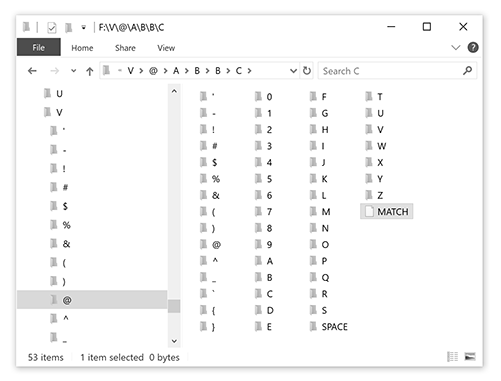Image resolution: width=501 pixels, height=381 pixels.
Task: Click the Up one level arrow
Action: click(x=89, y=71)
